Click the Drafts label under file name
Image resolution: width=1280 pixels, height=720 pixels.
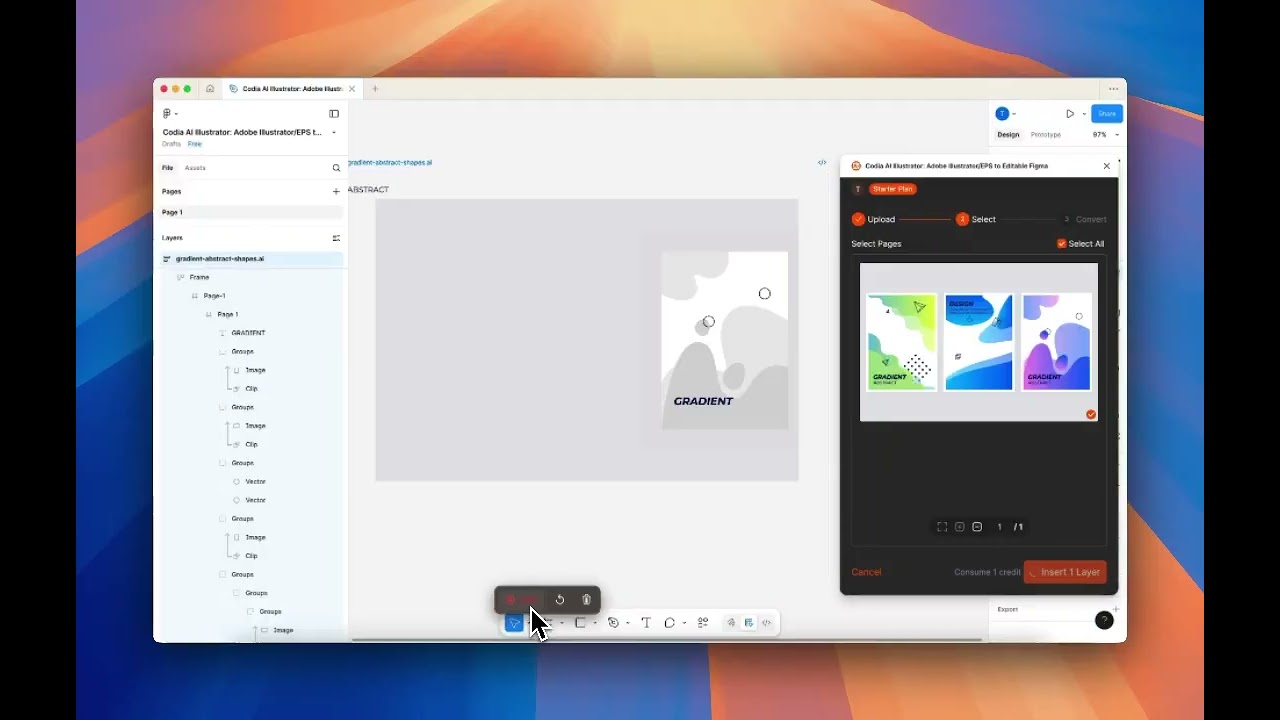172,144
